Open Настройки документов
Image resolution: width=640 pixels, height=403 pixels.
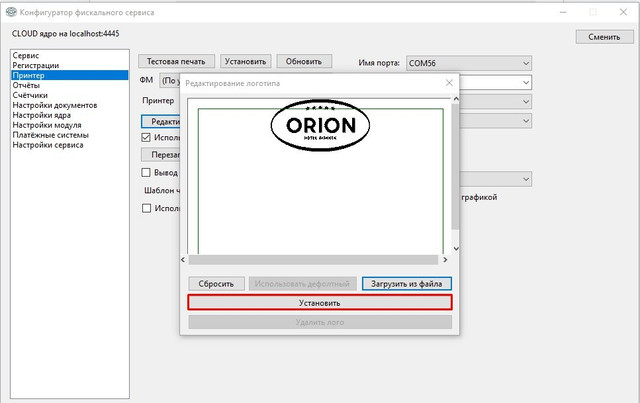(x=55, y=105)
